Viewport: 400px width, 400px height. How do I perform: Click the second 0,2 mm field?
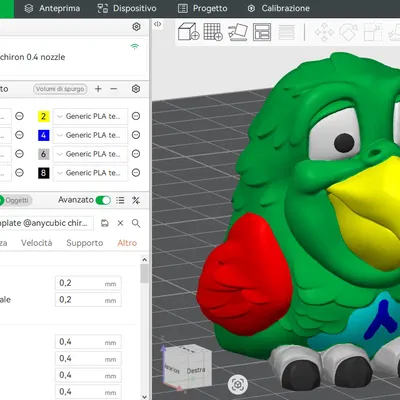pos(88,300)
